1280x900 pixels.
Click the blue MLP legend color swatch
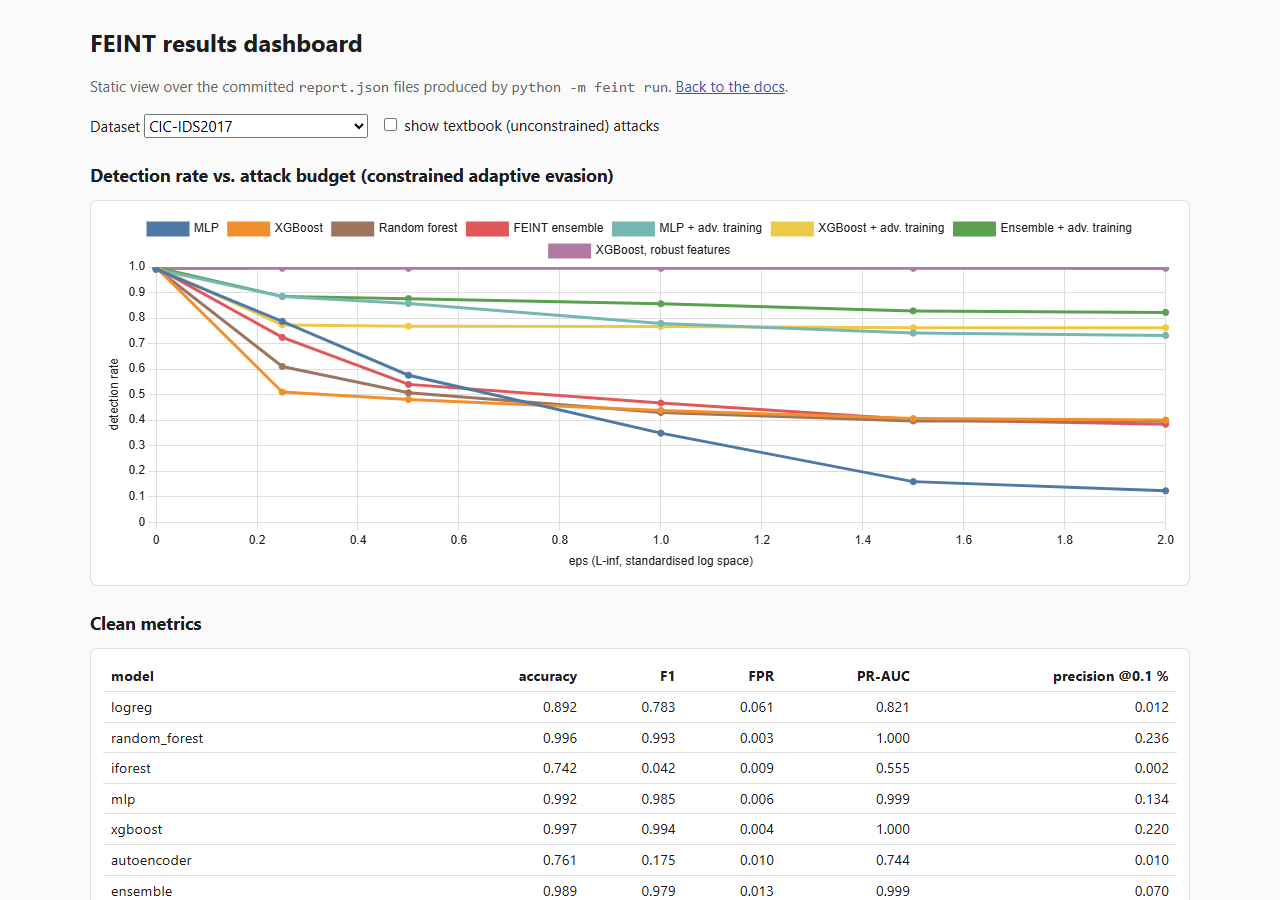pos(168,228)
